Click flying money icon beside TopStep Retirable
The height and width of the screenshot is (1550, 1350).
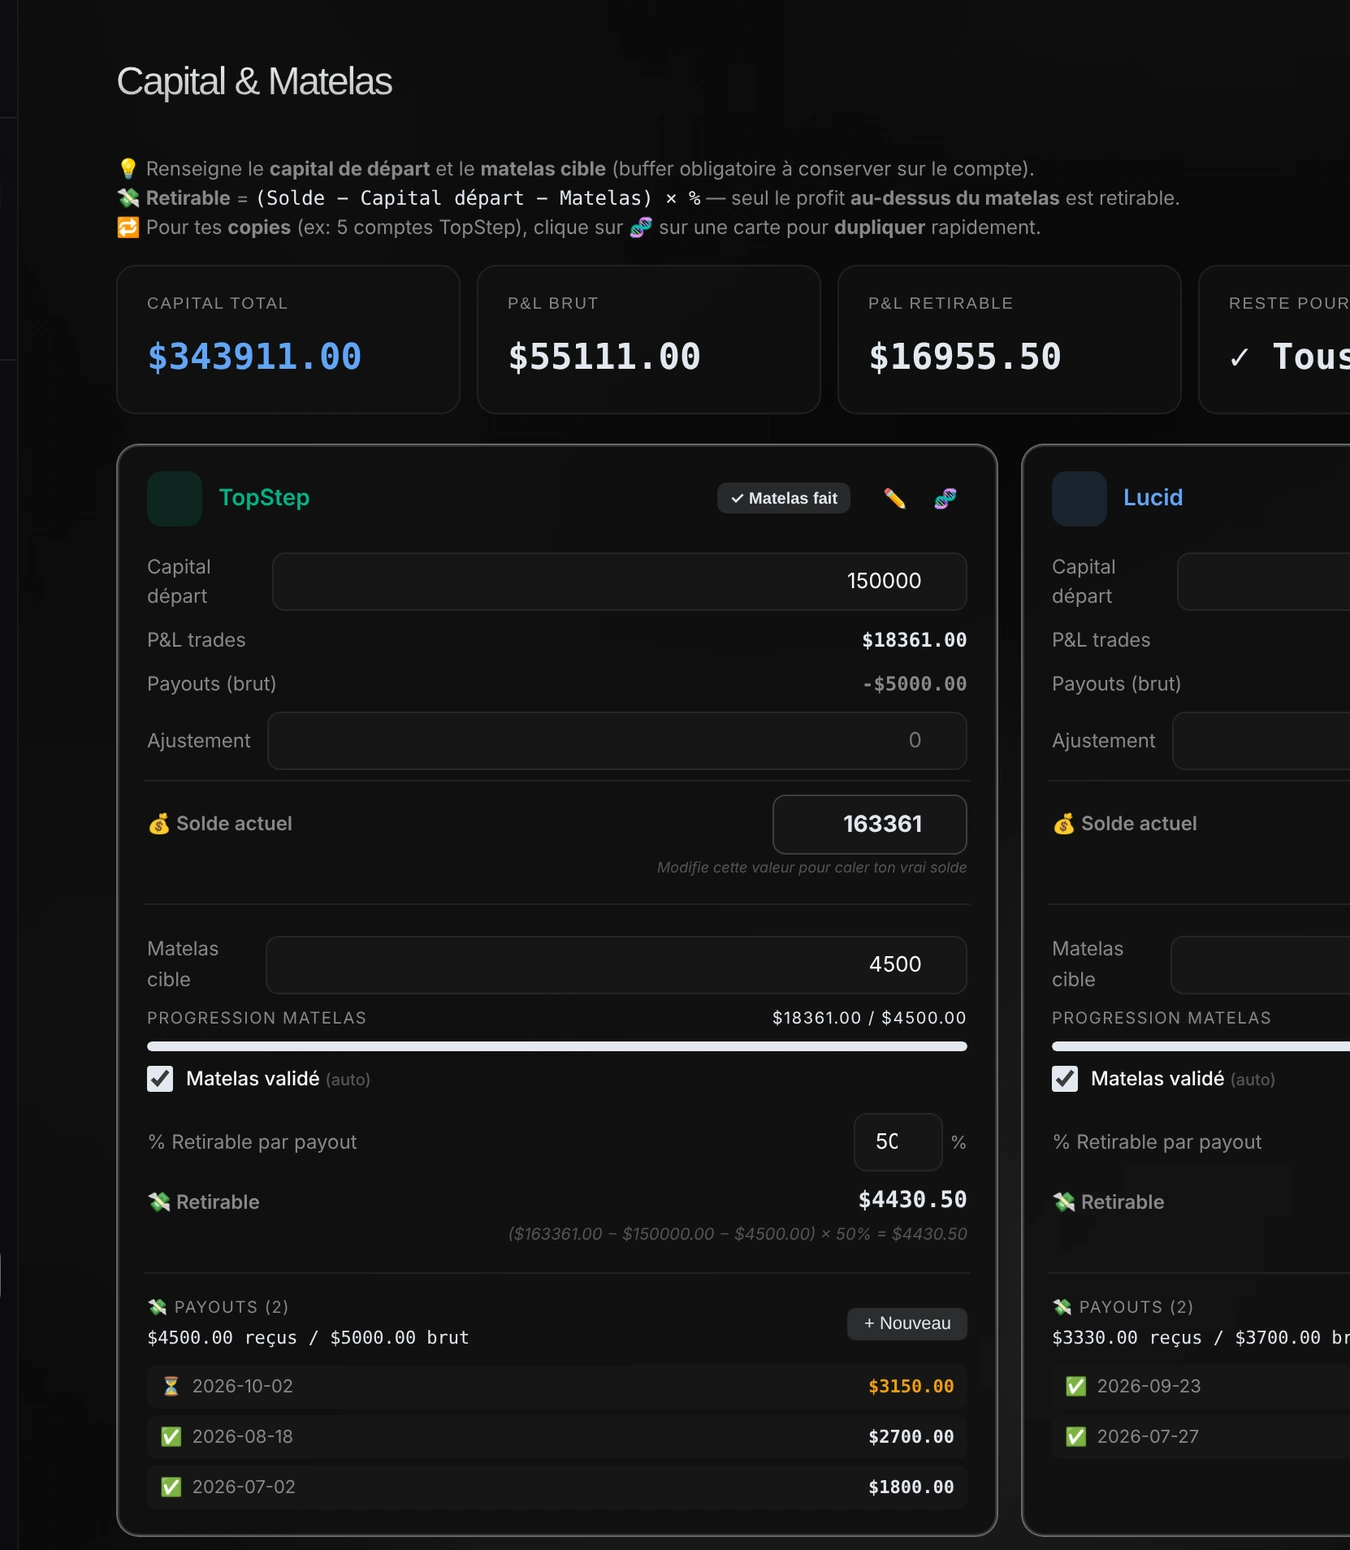pyautogui.click(x=159, y=1202)
